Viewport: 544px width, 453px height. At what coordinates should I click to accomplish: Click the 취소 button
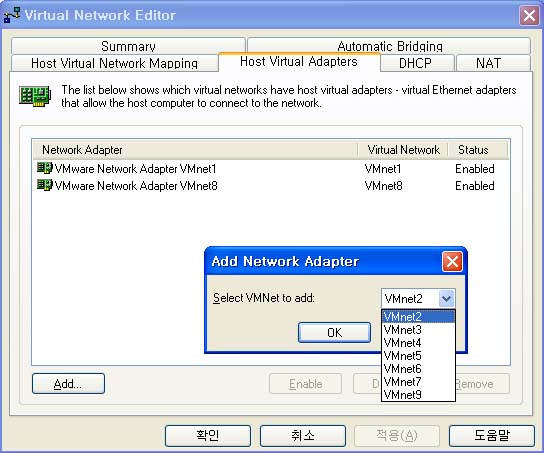pos(303,436)
